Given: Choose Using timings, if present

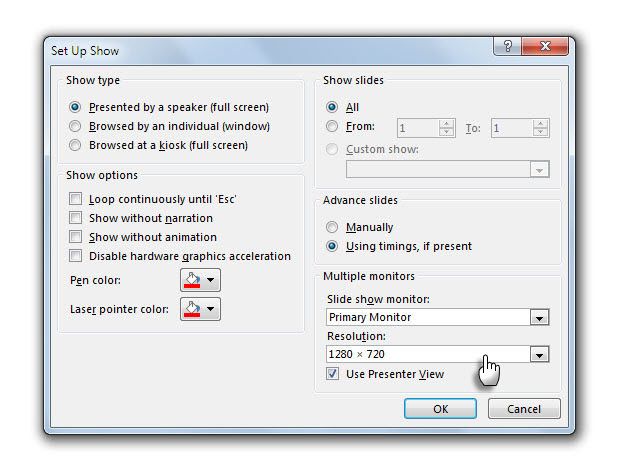Looking at the screenshot, I should click(332, 246).
